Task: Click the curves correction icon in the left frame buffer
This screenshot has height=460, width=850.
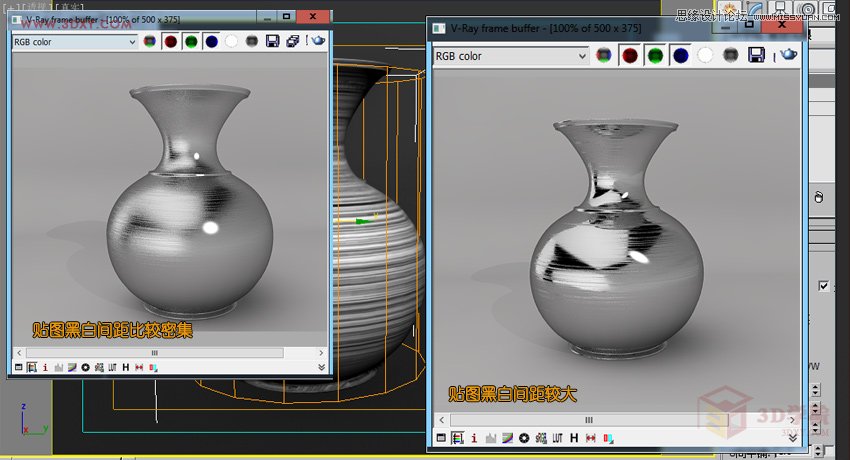Action: tap(72, 367)
